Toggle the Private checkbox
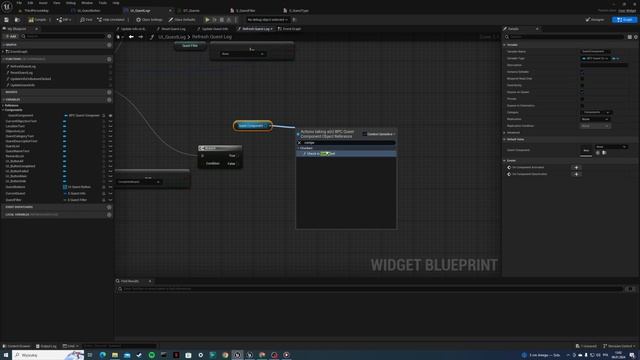This screenshot has width=640, height=360. [582, 99]
